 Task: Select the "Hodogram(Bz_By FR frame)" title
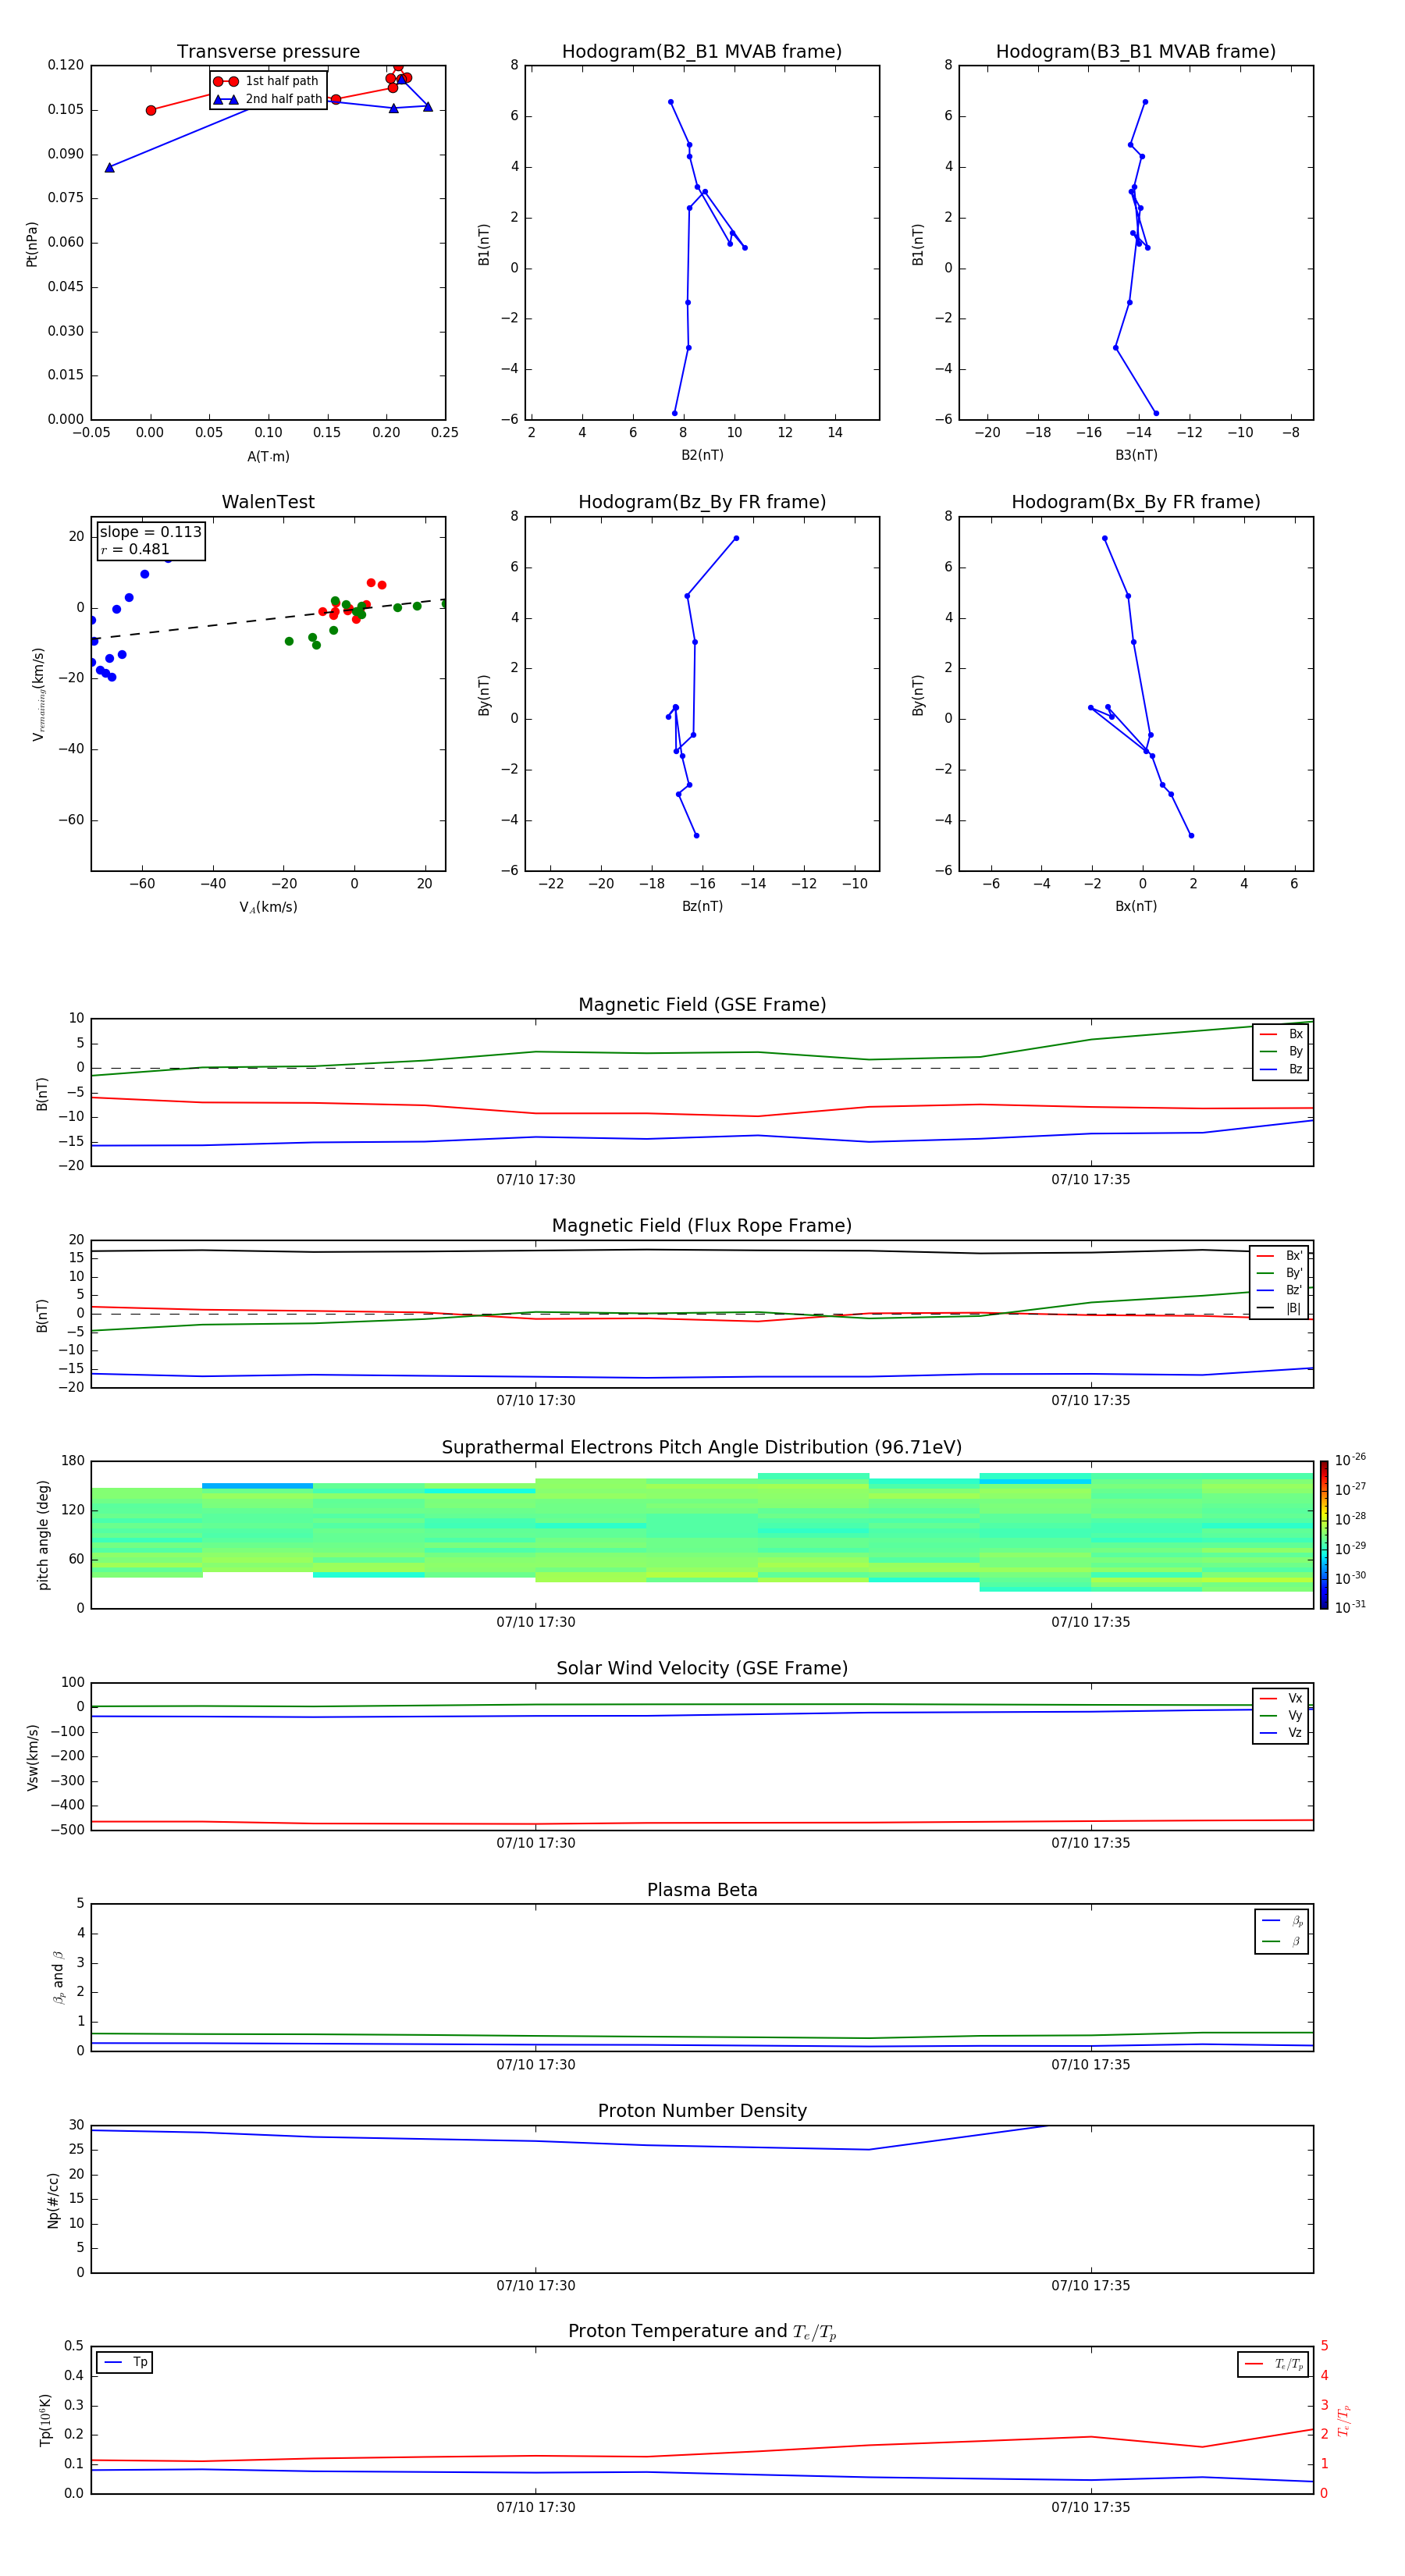[x=702, y=502]
